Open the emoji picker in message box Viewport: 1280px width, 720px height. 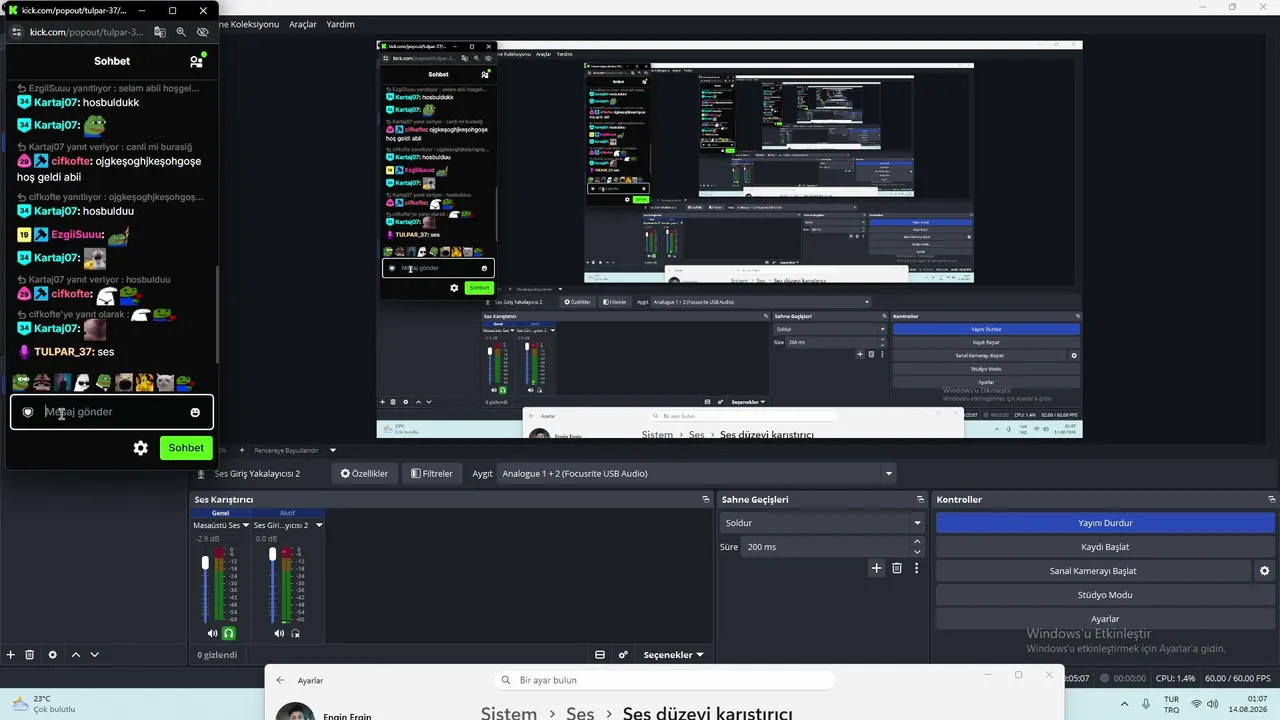[195, 412]
